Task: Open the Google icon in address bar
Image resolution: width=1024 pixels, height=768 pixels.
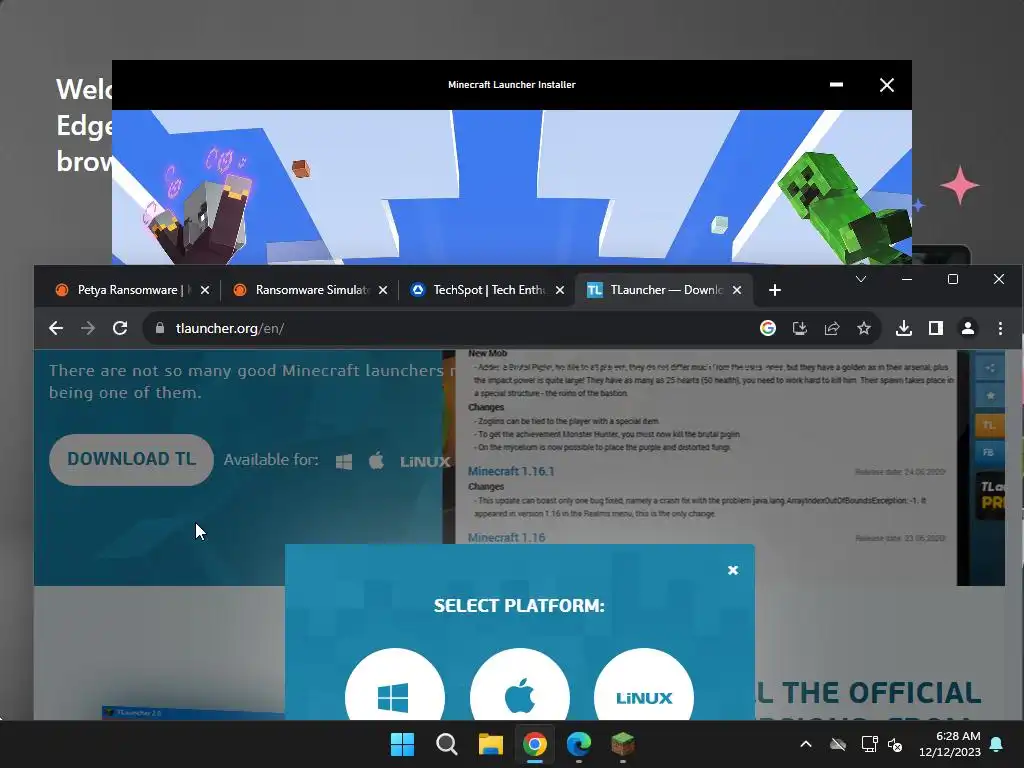Action: tap(768, 328)
